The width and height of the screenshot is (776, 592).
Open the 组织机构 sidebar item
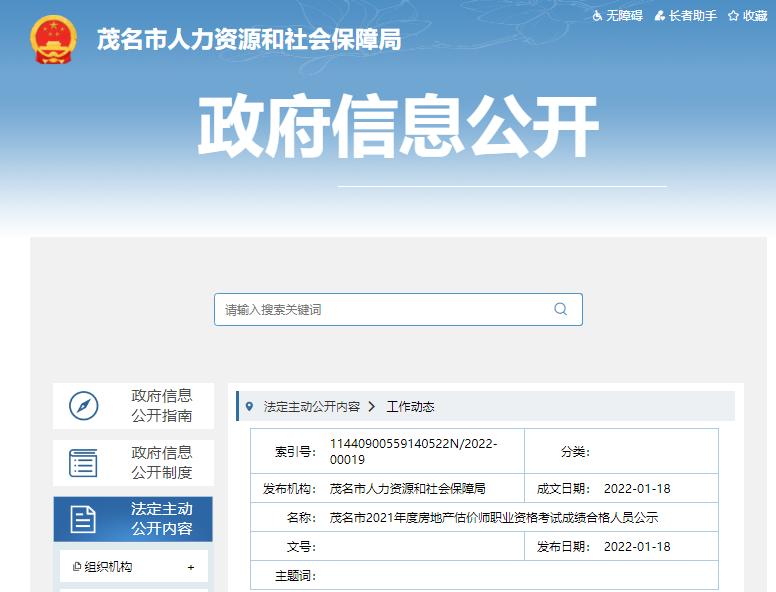(x=108, y=567)
